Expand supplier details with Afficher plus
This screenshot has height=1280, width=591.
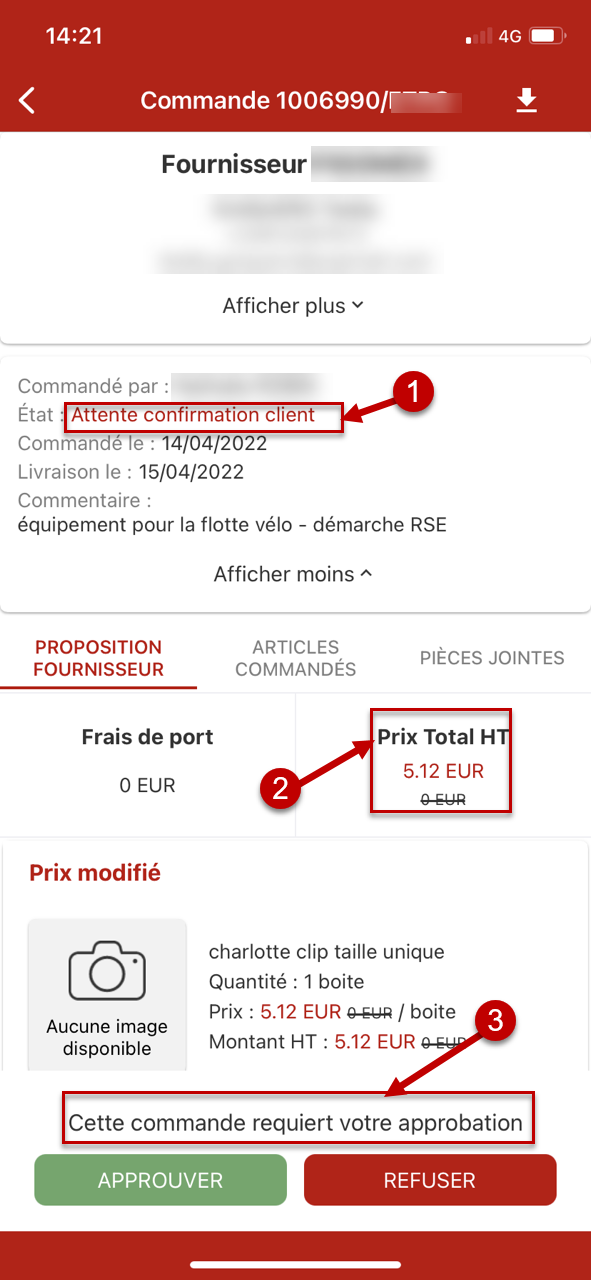click(292, 305)
